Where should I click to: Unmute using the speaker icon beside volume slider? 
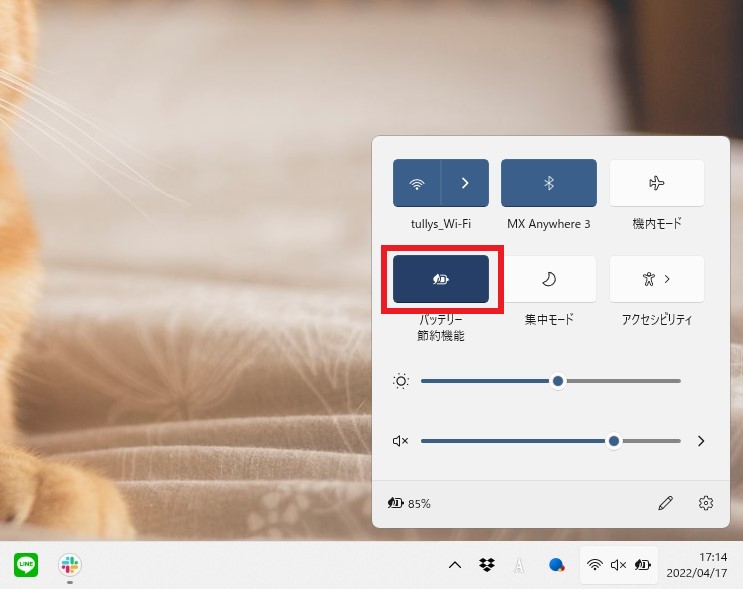400,441
